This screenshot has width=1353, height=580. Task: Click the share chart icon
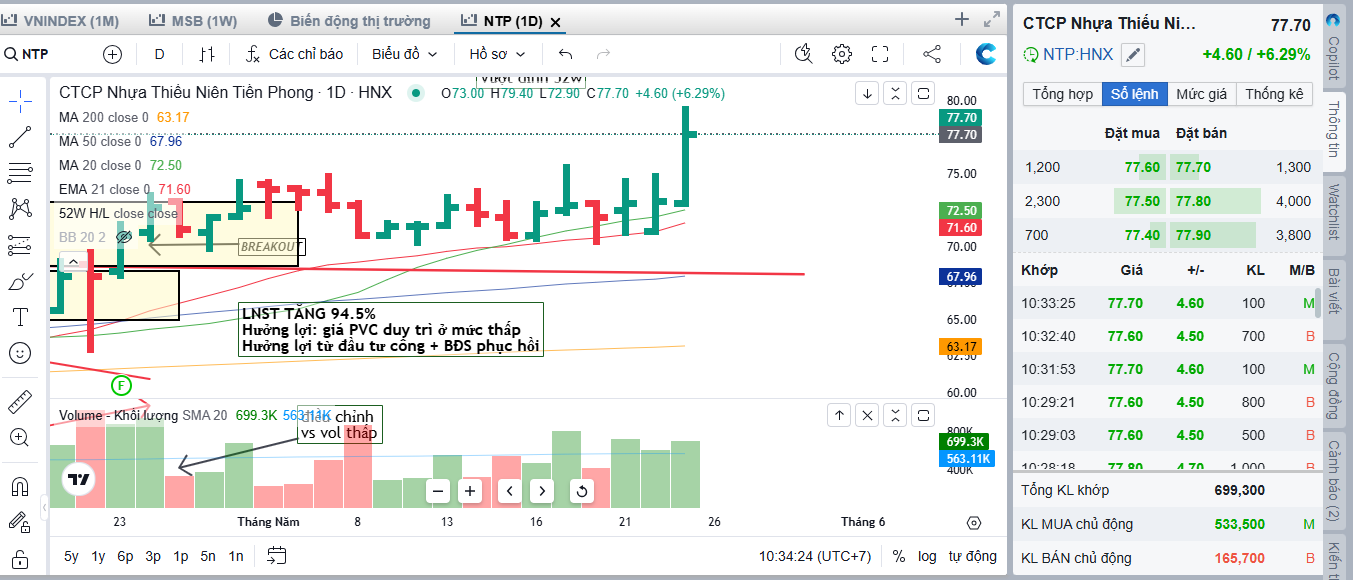(x=931, y=54)
